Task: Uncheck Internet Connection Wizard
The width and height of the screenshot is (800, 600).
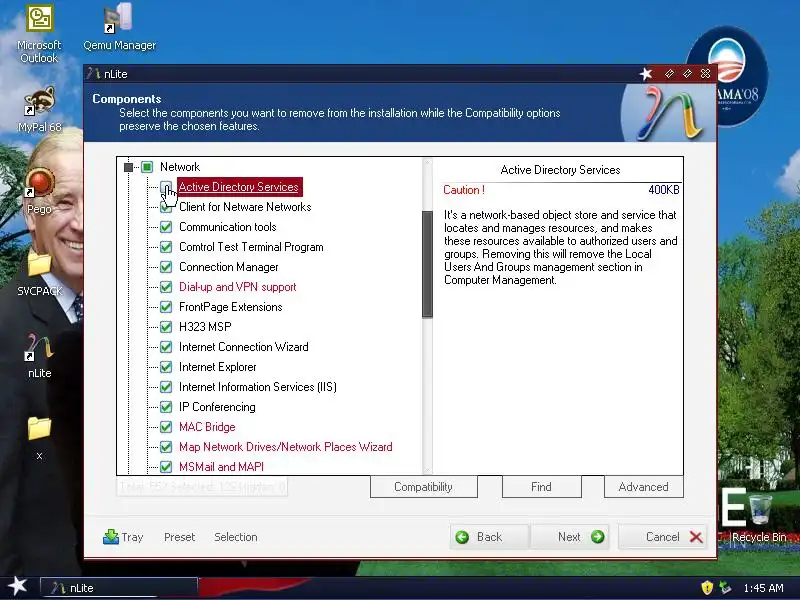Action: point(166,347)
